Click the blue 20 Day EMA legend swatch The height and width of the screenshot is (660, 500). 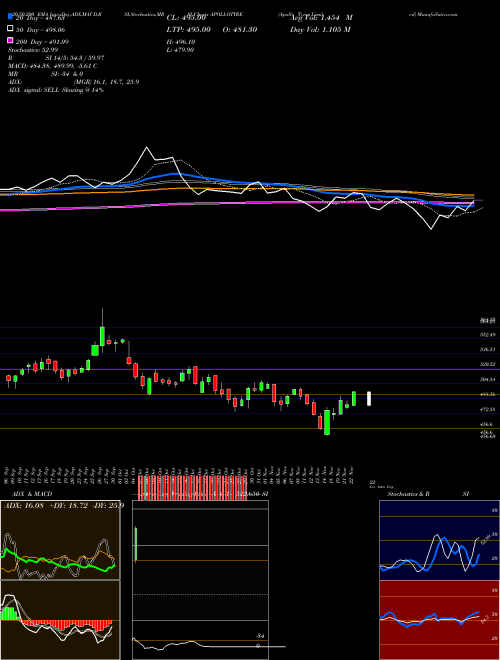tap(11, 17)
